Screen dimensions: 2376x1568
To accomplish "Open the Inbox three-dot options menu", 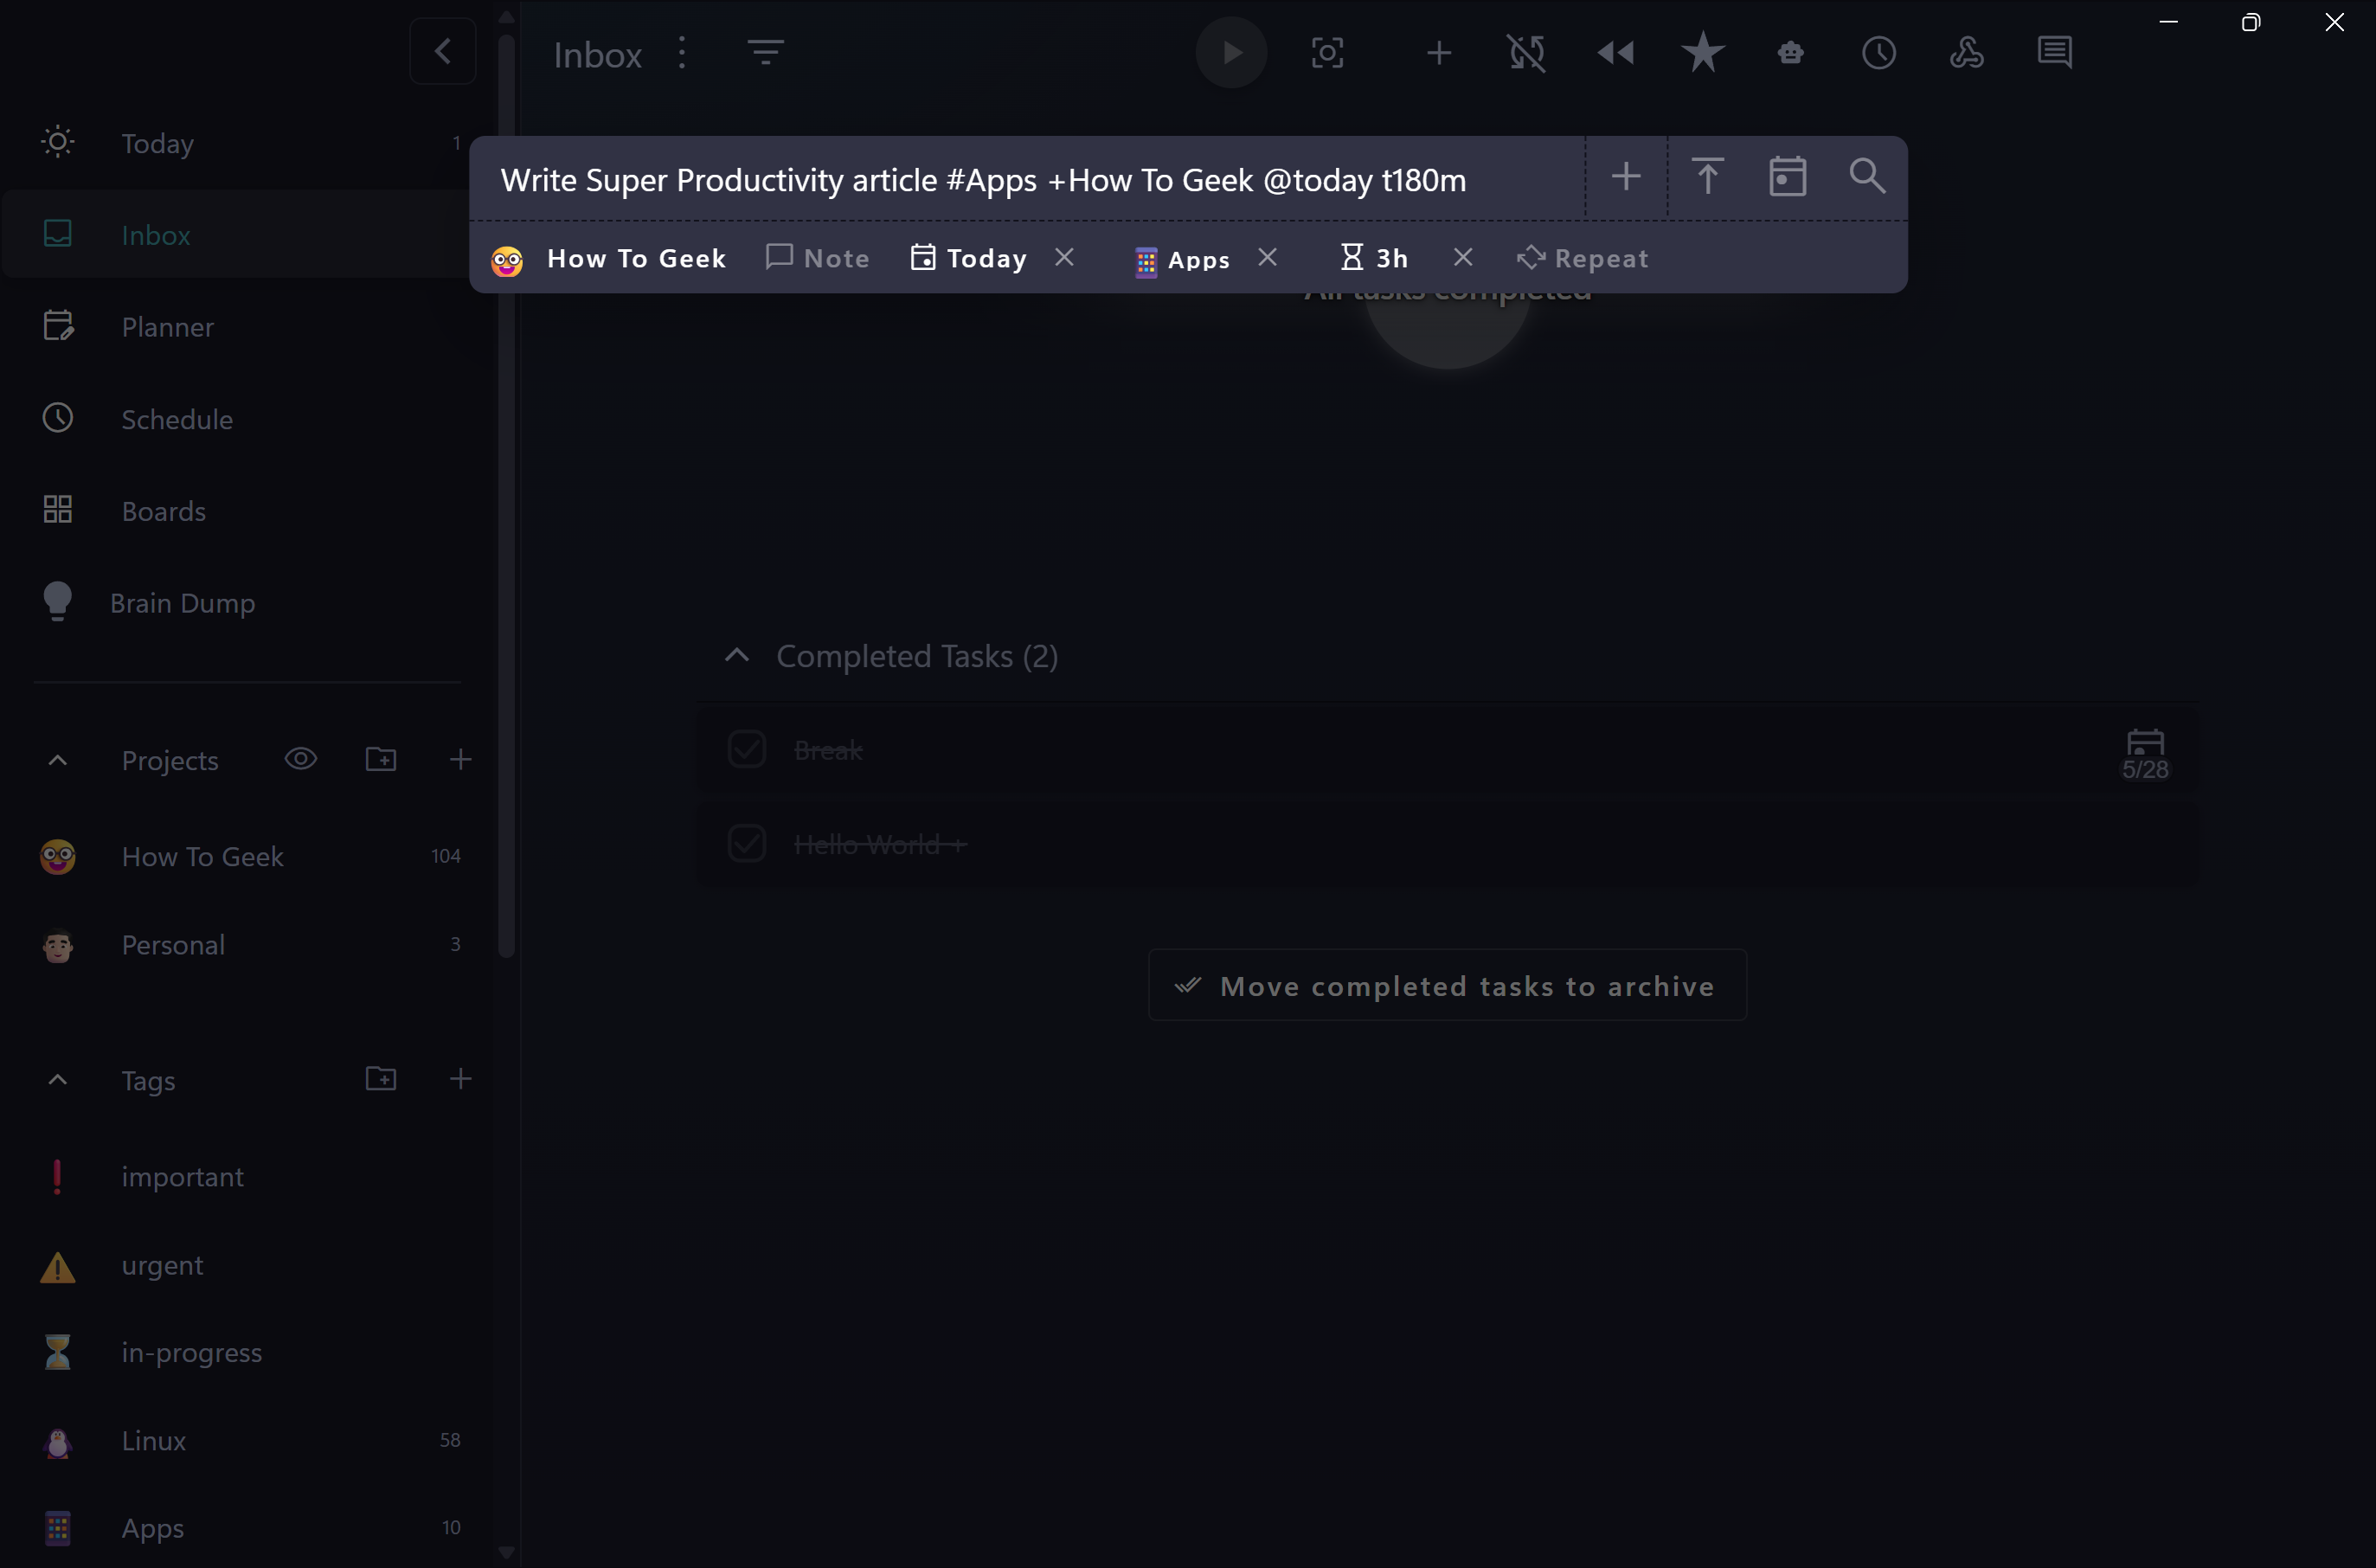I will coord(682,53).
